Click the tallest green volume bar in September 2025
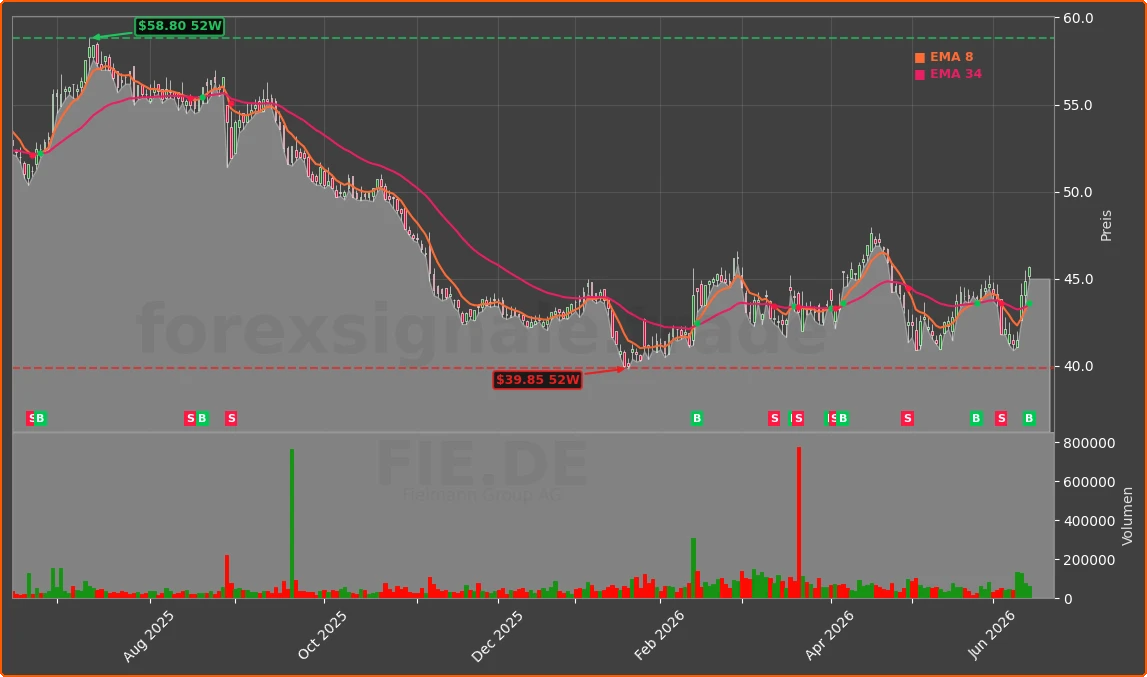Image resolution: width=1147 pixels, height=677 pixels. [x=292, y=524]
